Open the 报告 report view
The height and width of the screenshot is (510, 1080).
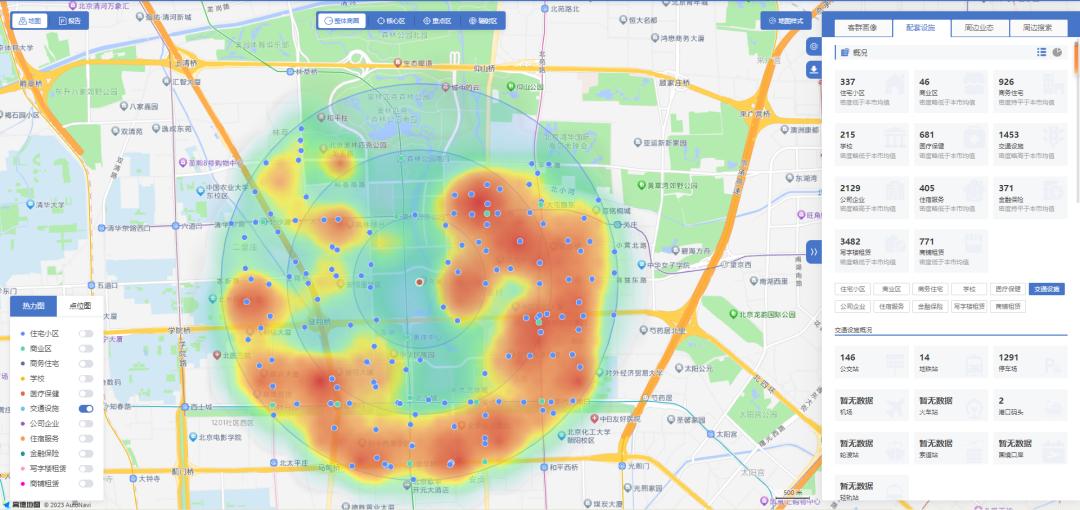click(70, 21)
